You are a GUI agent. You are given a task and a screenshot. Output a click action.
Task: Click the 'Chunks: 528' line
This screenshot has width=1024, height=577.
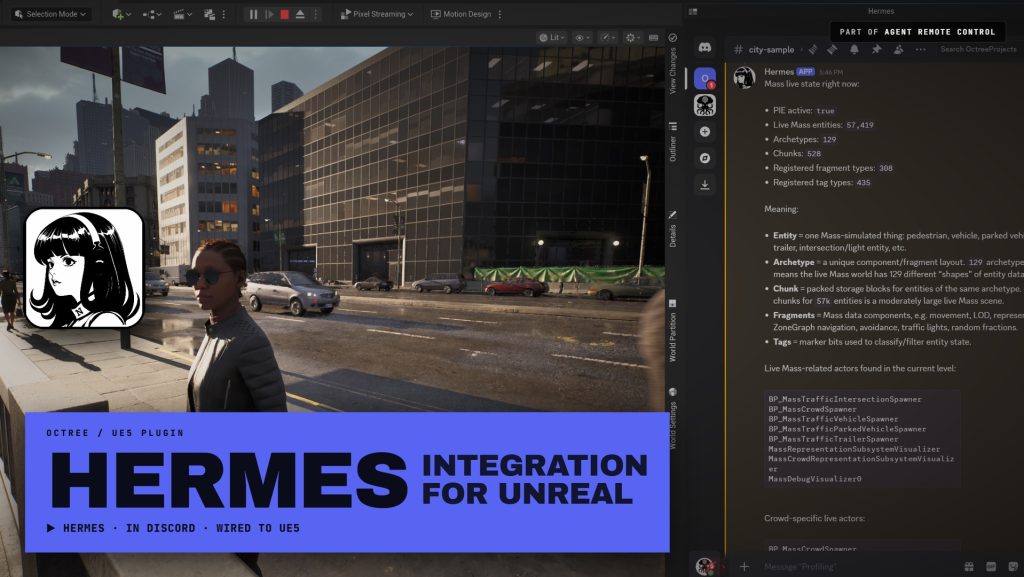[x=797, y=153]
